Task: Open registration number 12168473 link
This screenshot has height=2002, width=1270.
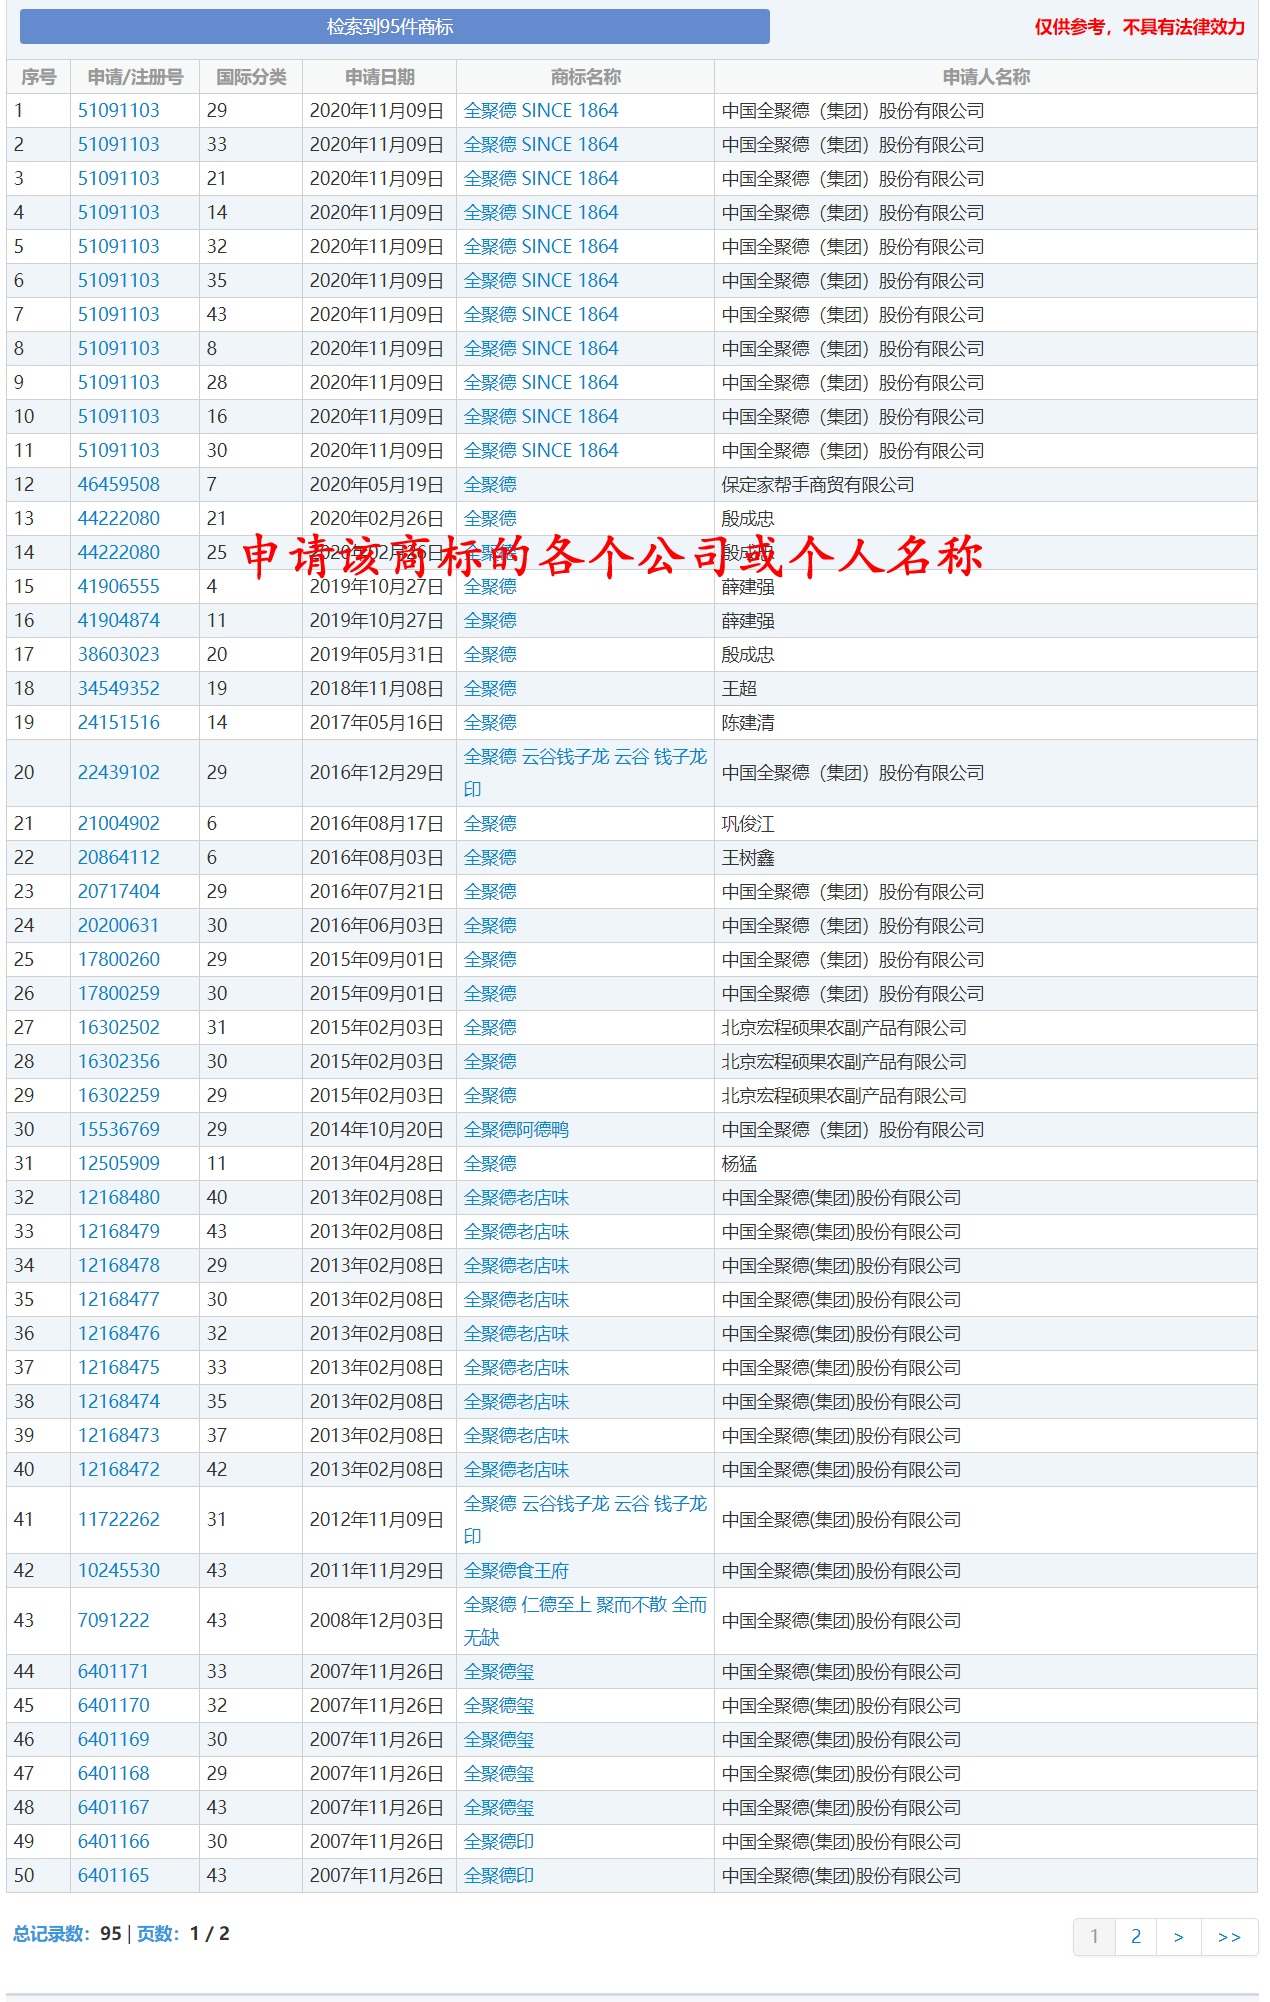Action: pos(119,1436)
